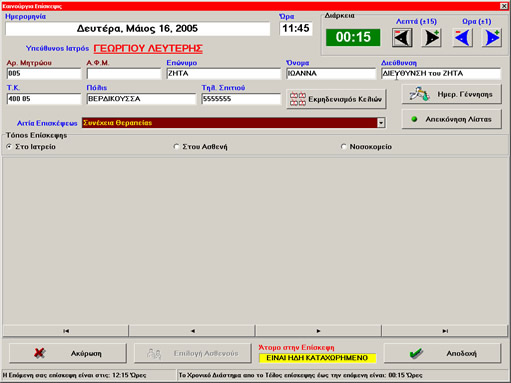The width and height of the screenshot is (511, 383).
Task: Increase duration by one hour
Action: 492,37
